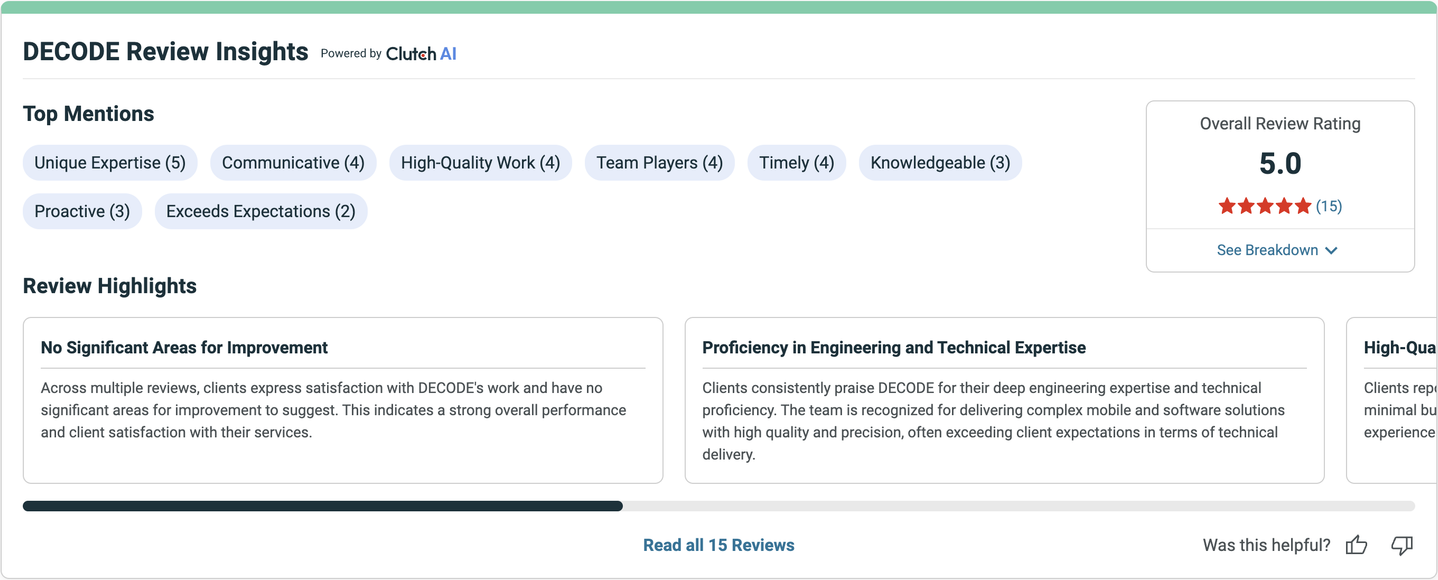
Task: Click the Review Highlights heading
Action: (x=110, y=286)
